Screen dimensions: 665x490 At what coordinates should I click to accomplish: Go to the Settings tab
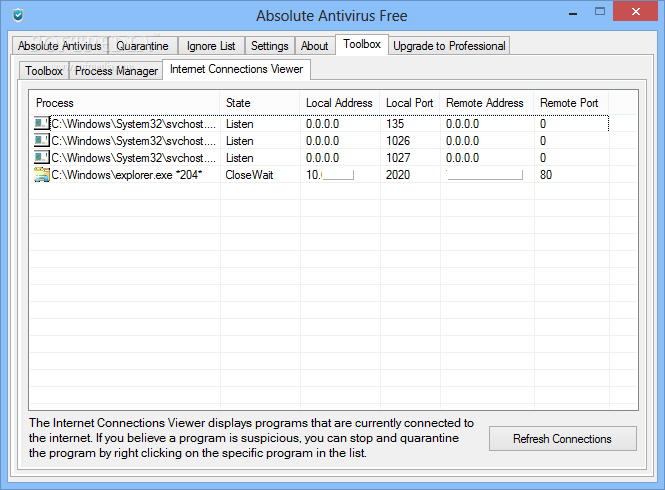(269, 46)
